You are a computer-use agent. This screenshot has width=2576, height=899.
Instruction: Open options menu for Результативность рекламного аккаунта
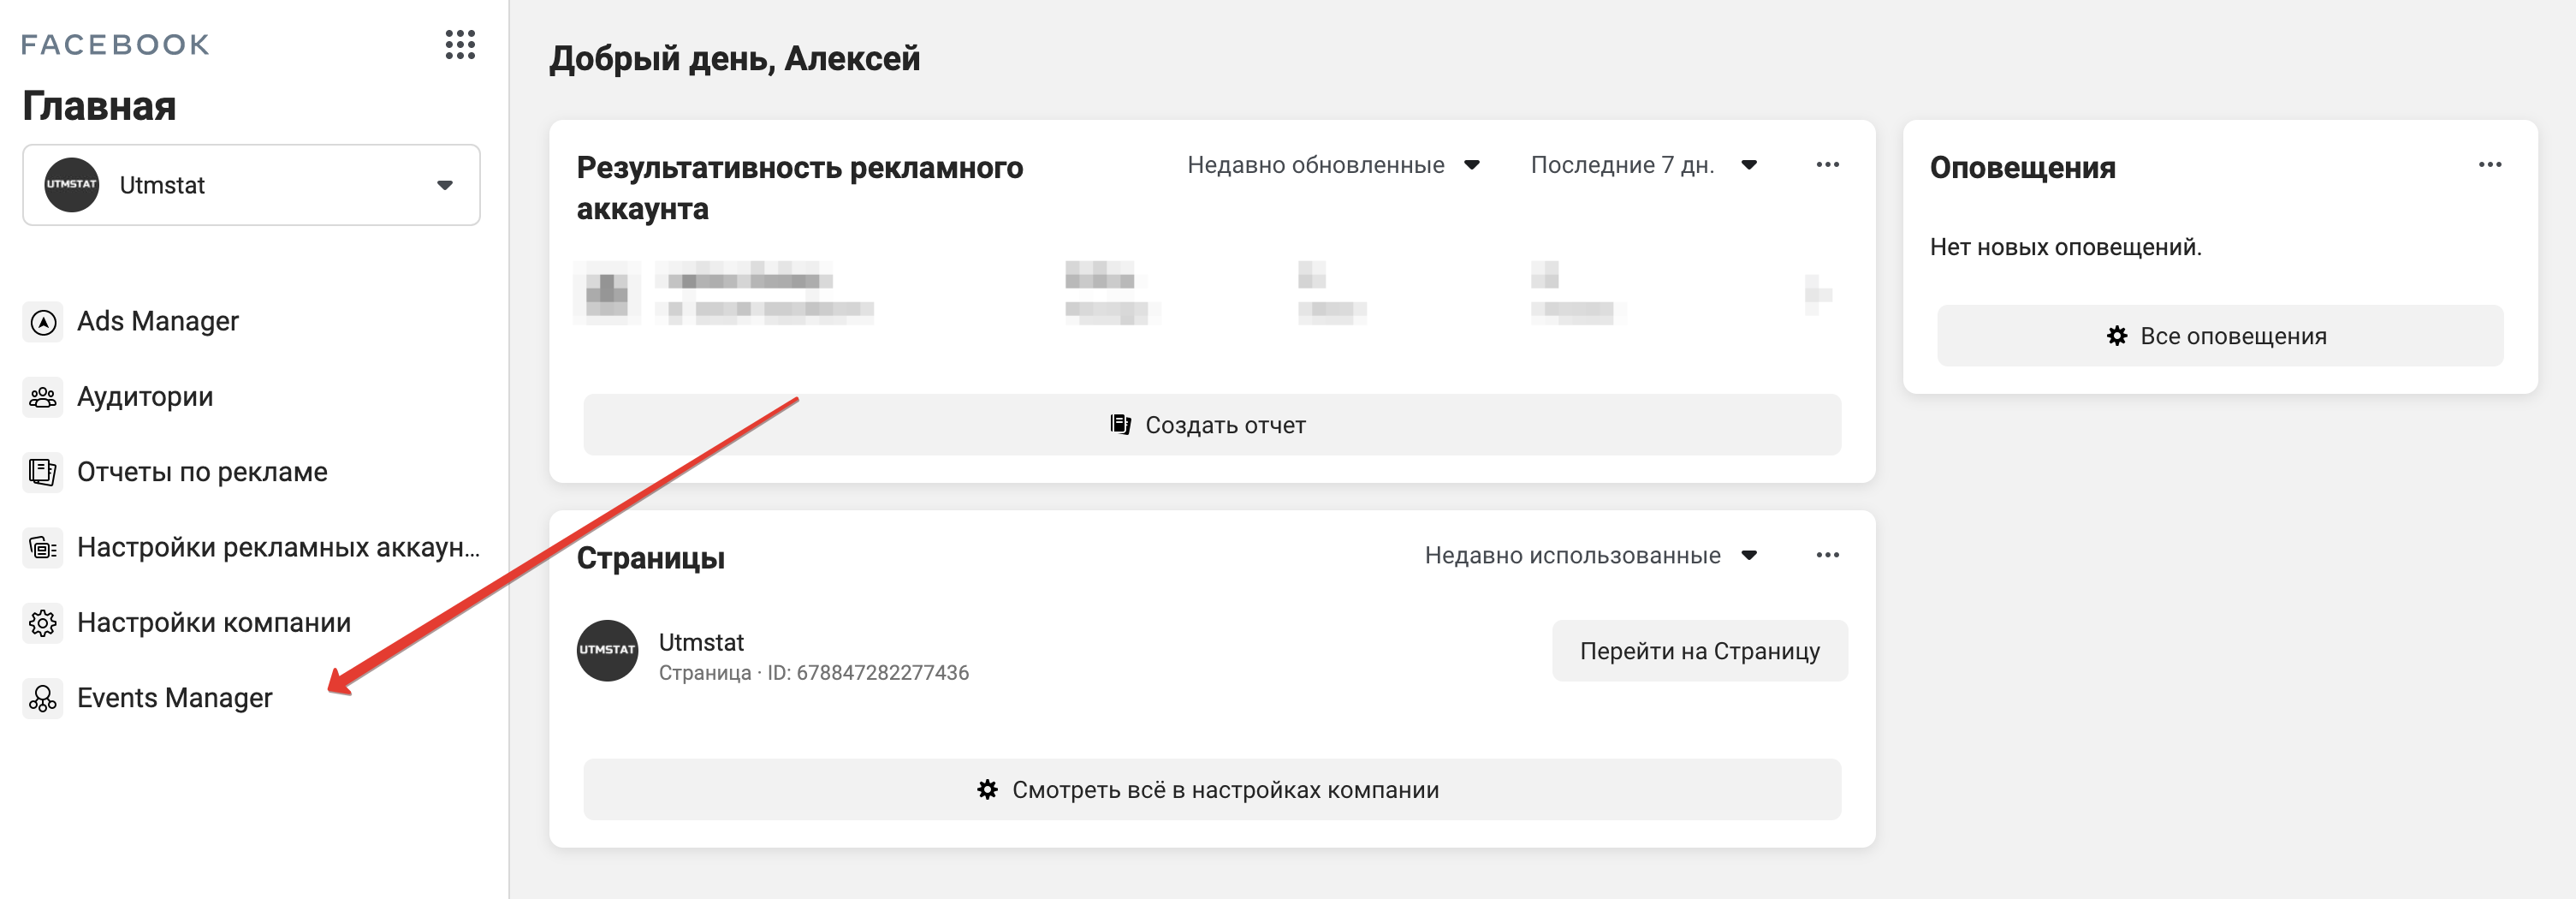coord(1827,164)
